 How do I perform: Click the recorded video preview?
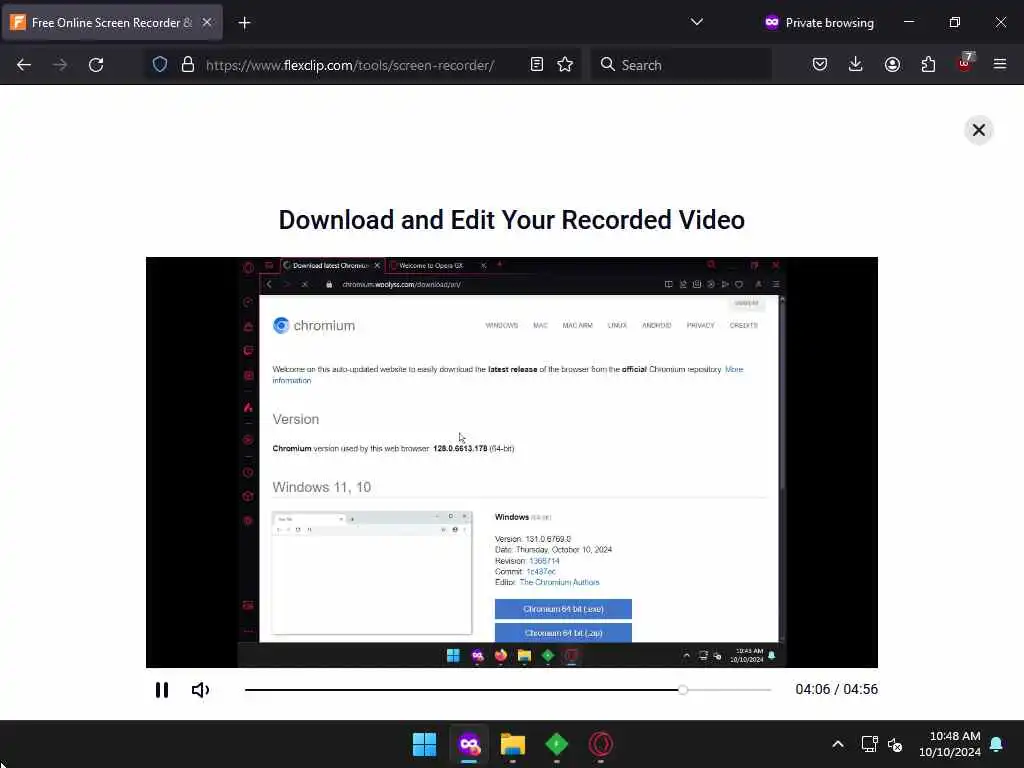(511, 462)
